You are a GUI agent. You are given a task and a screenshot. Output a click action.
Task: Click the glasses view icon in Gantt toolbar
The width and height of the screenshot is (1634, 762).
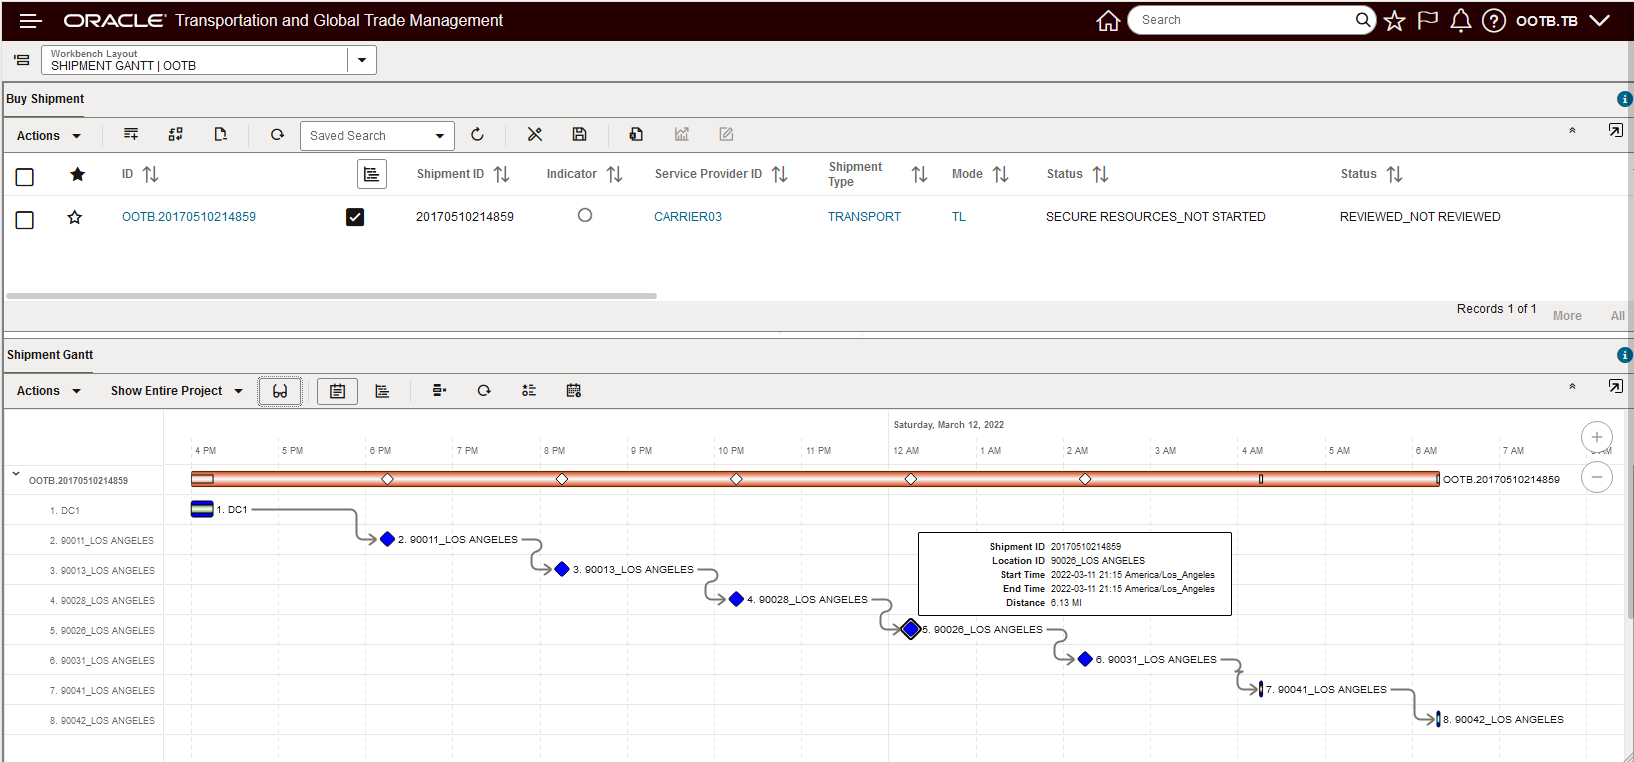280,391
